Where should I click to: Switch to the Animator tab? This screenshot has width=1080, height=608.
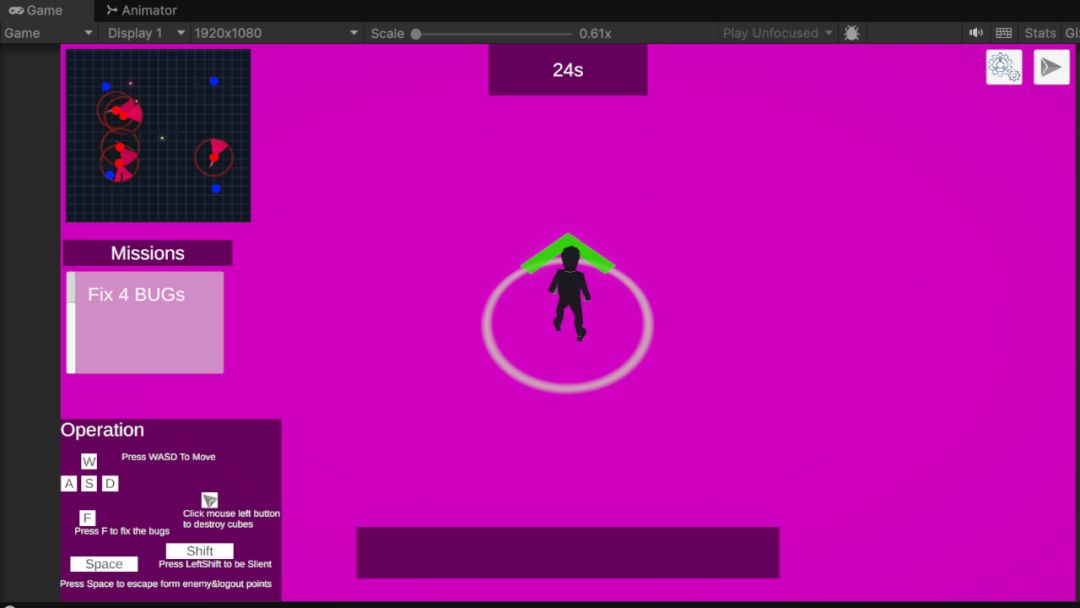pos(141,10)
